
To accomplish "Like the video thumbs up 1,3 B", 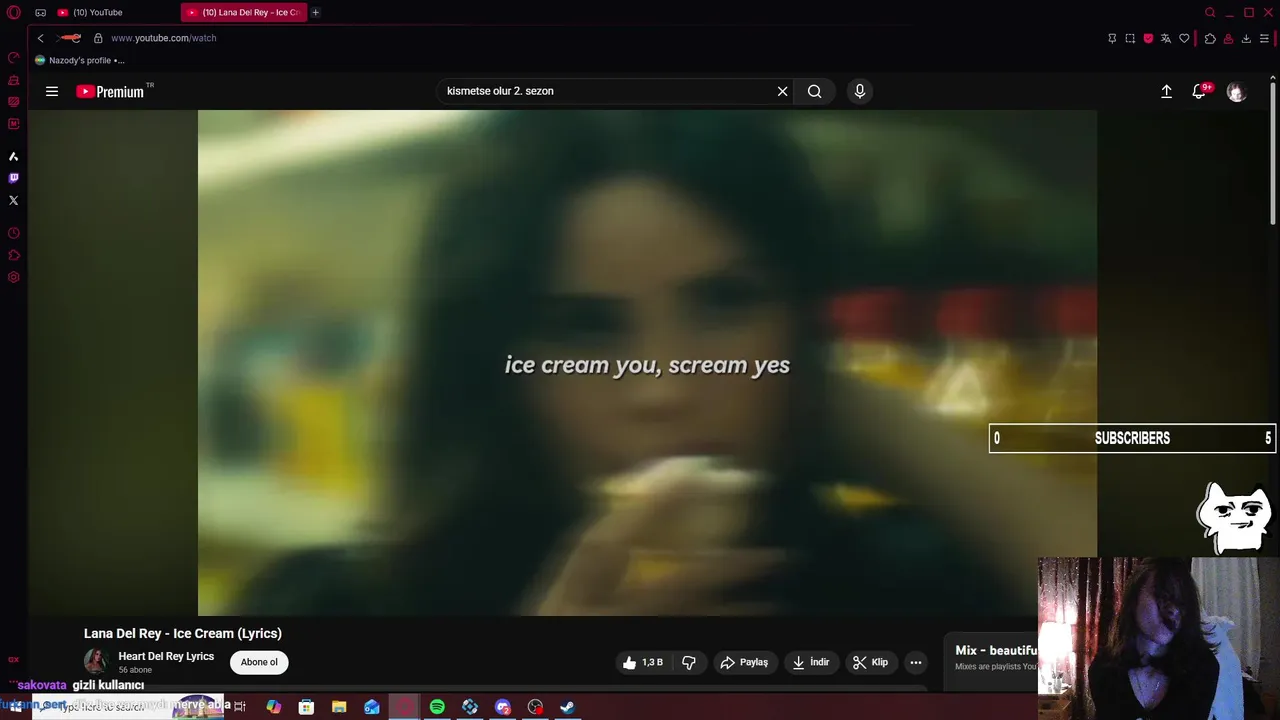I will [x=643, y=662].
